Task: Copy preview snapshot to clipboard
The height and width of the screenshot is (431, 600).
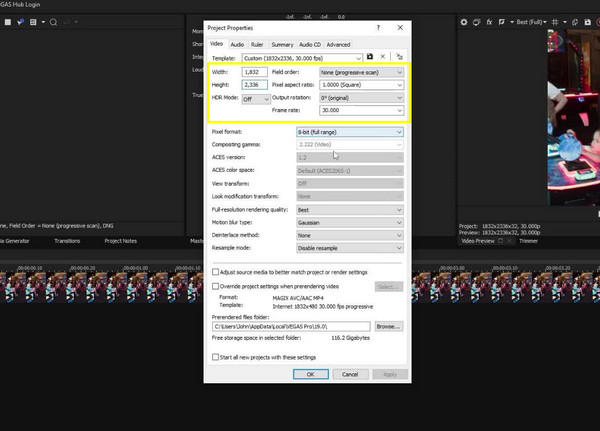Action: pos(575,22)
